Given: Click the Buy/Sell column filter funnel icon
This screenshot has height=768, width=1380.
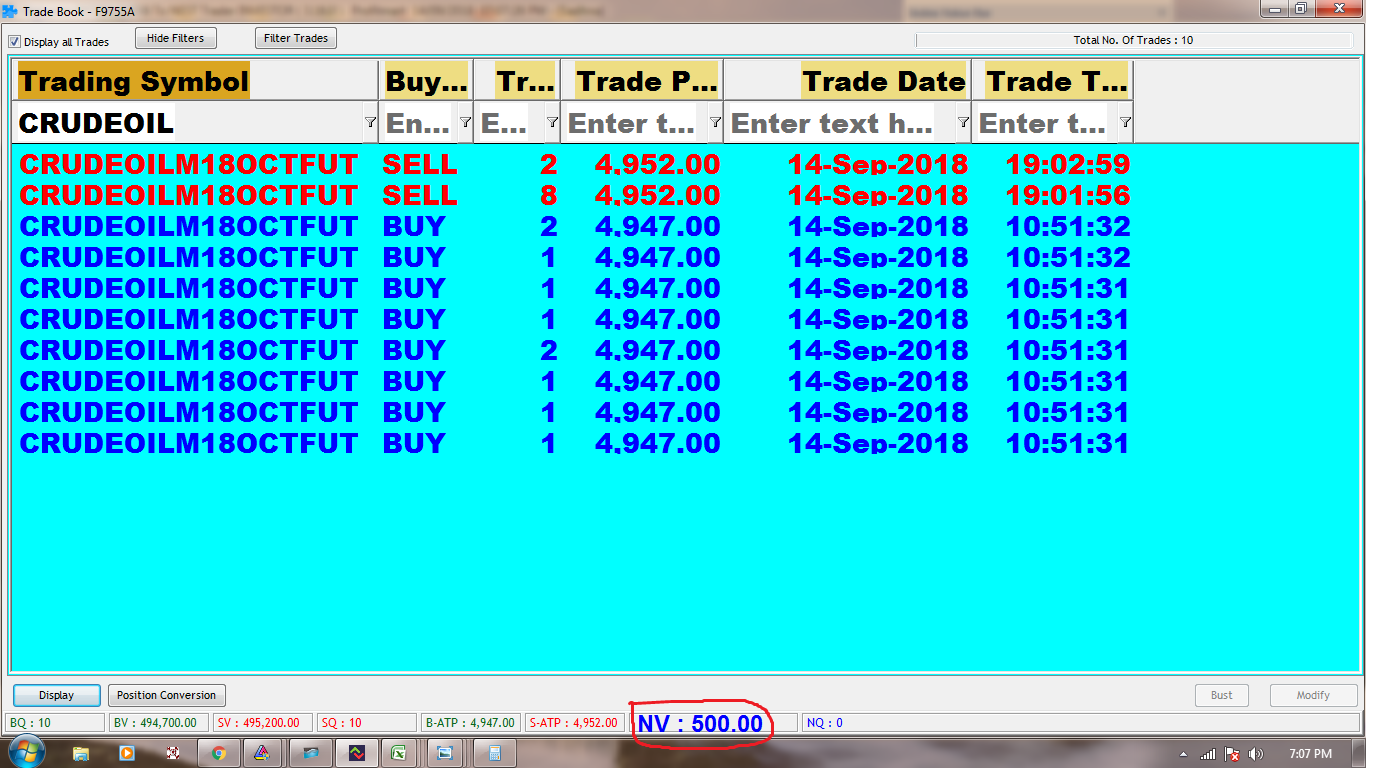Looking at the screenshot, I should click(x=465, y=122).
